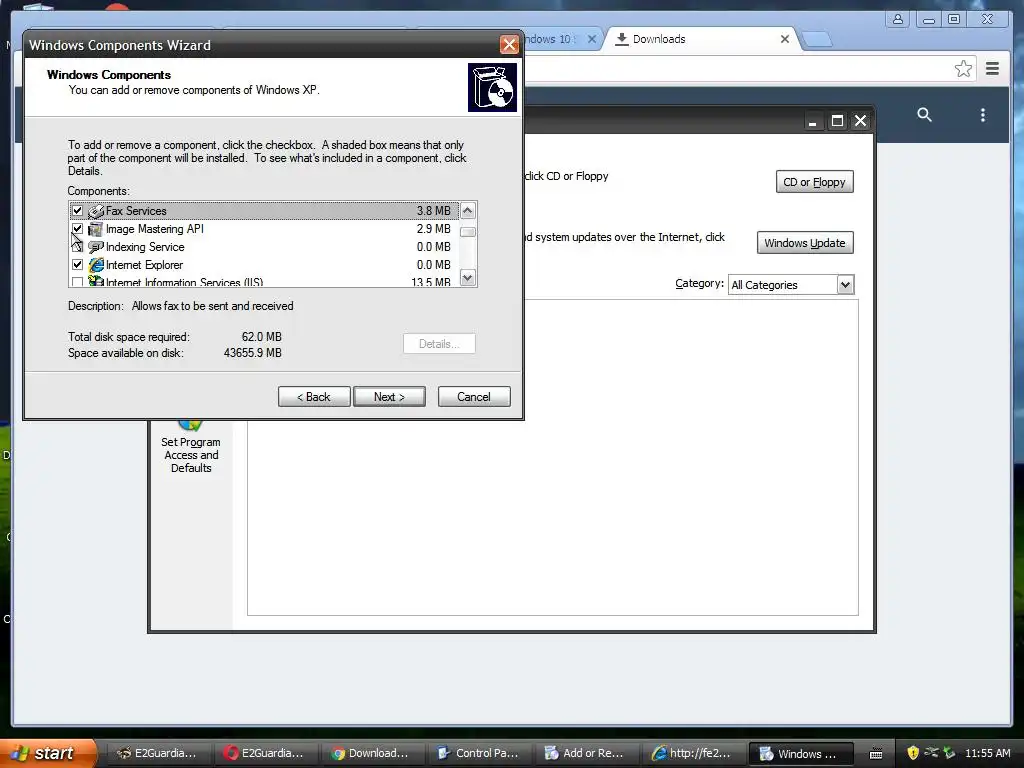
Task: Click the Windows Update button
Action: pos(805,242)
